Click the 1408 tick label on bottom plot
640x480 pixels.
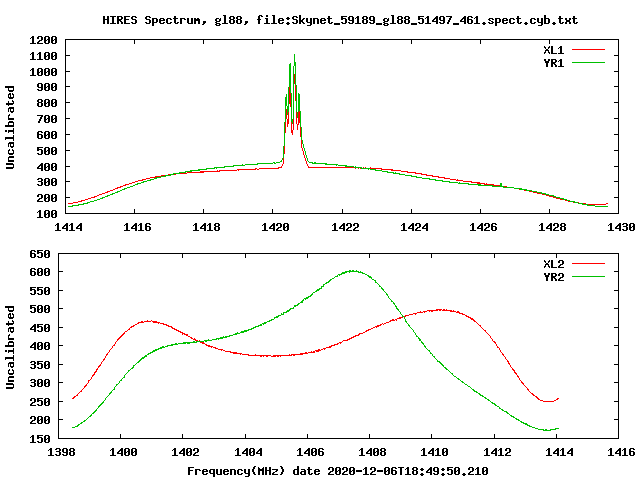click(x=372, y=452)
